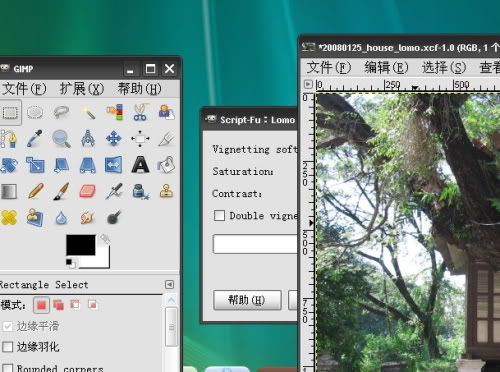Enable the Rounded corners checkbox

pos(8,368)
